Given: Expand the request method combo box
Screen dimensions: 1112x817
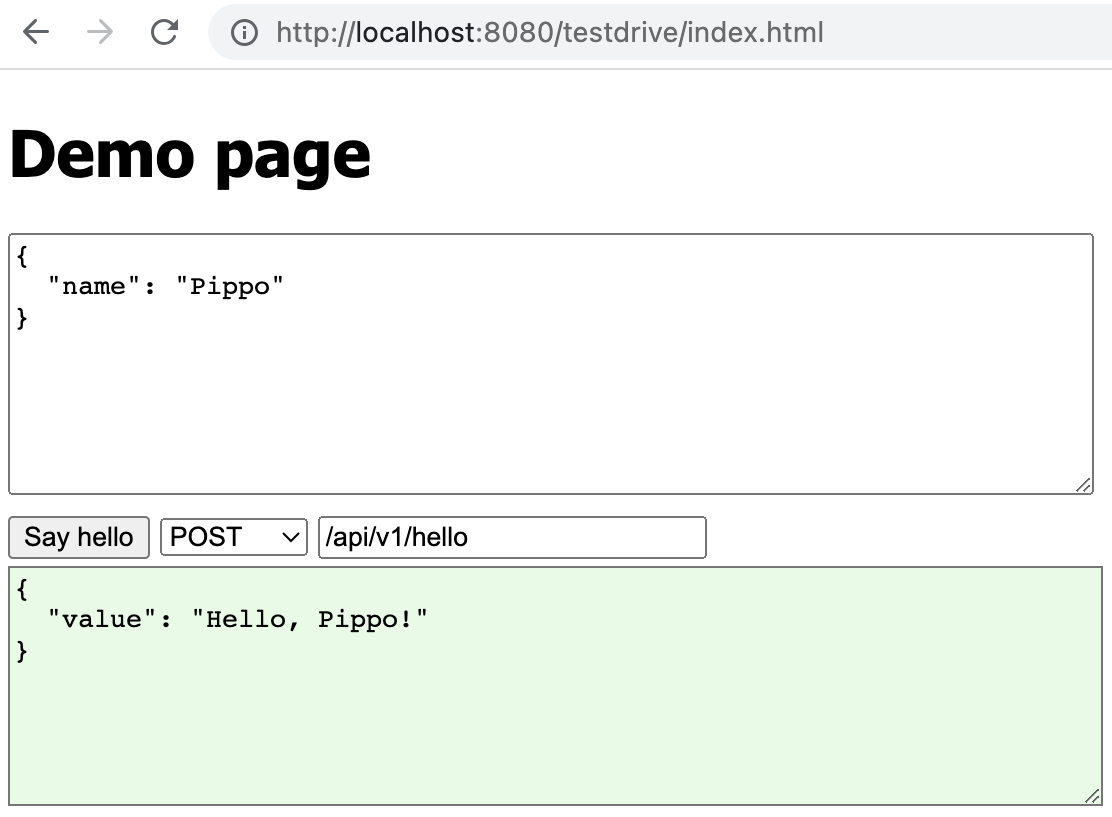Looking at the screenshot, I should tap(233, 537).
